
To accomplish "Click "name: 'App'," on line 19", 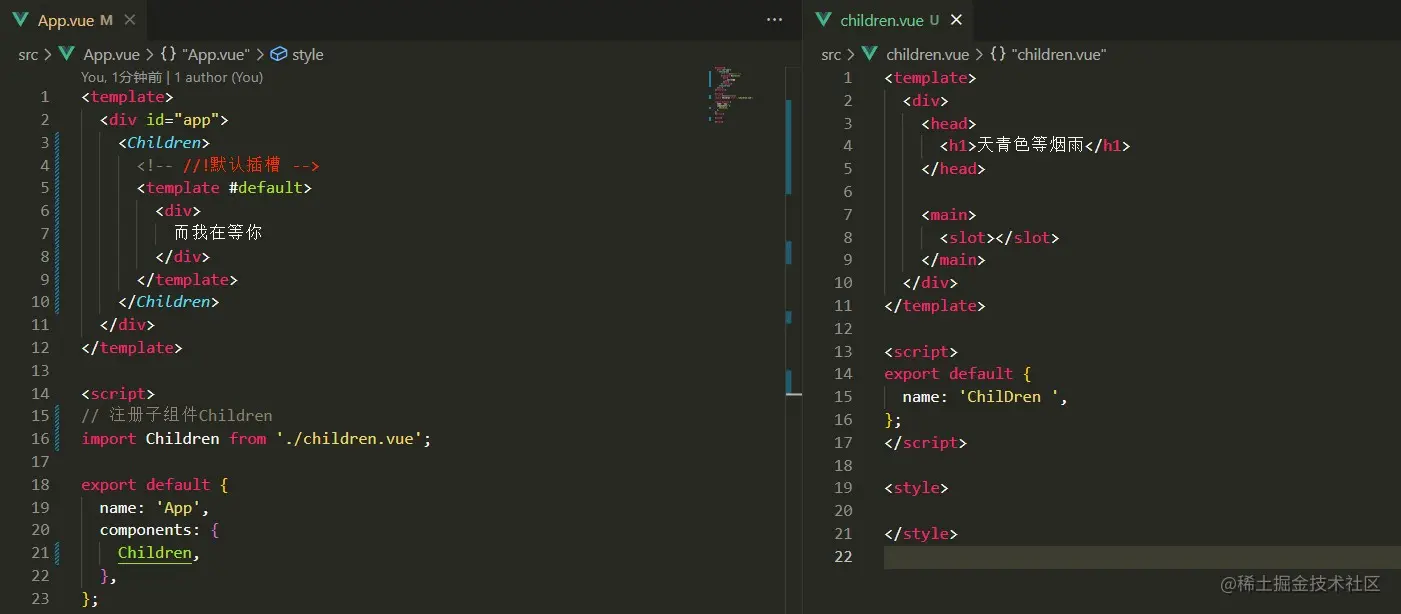I will (x=155, y=508).
